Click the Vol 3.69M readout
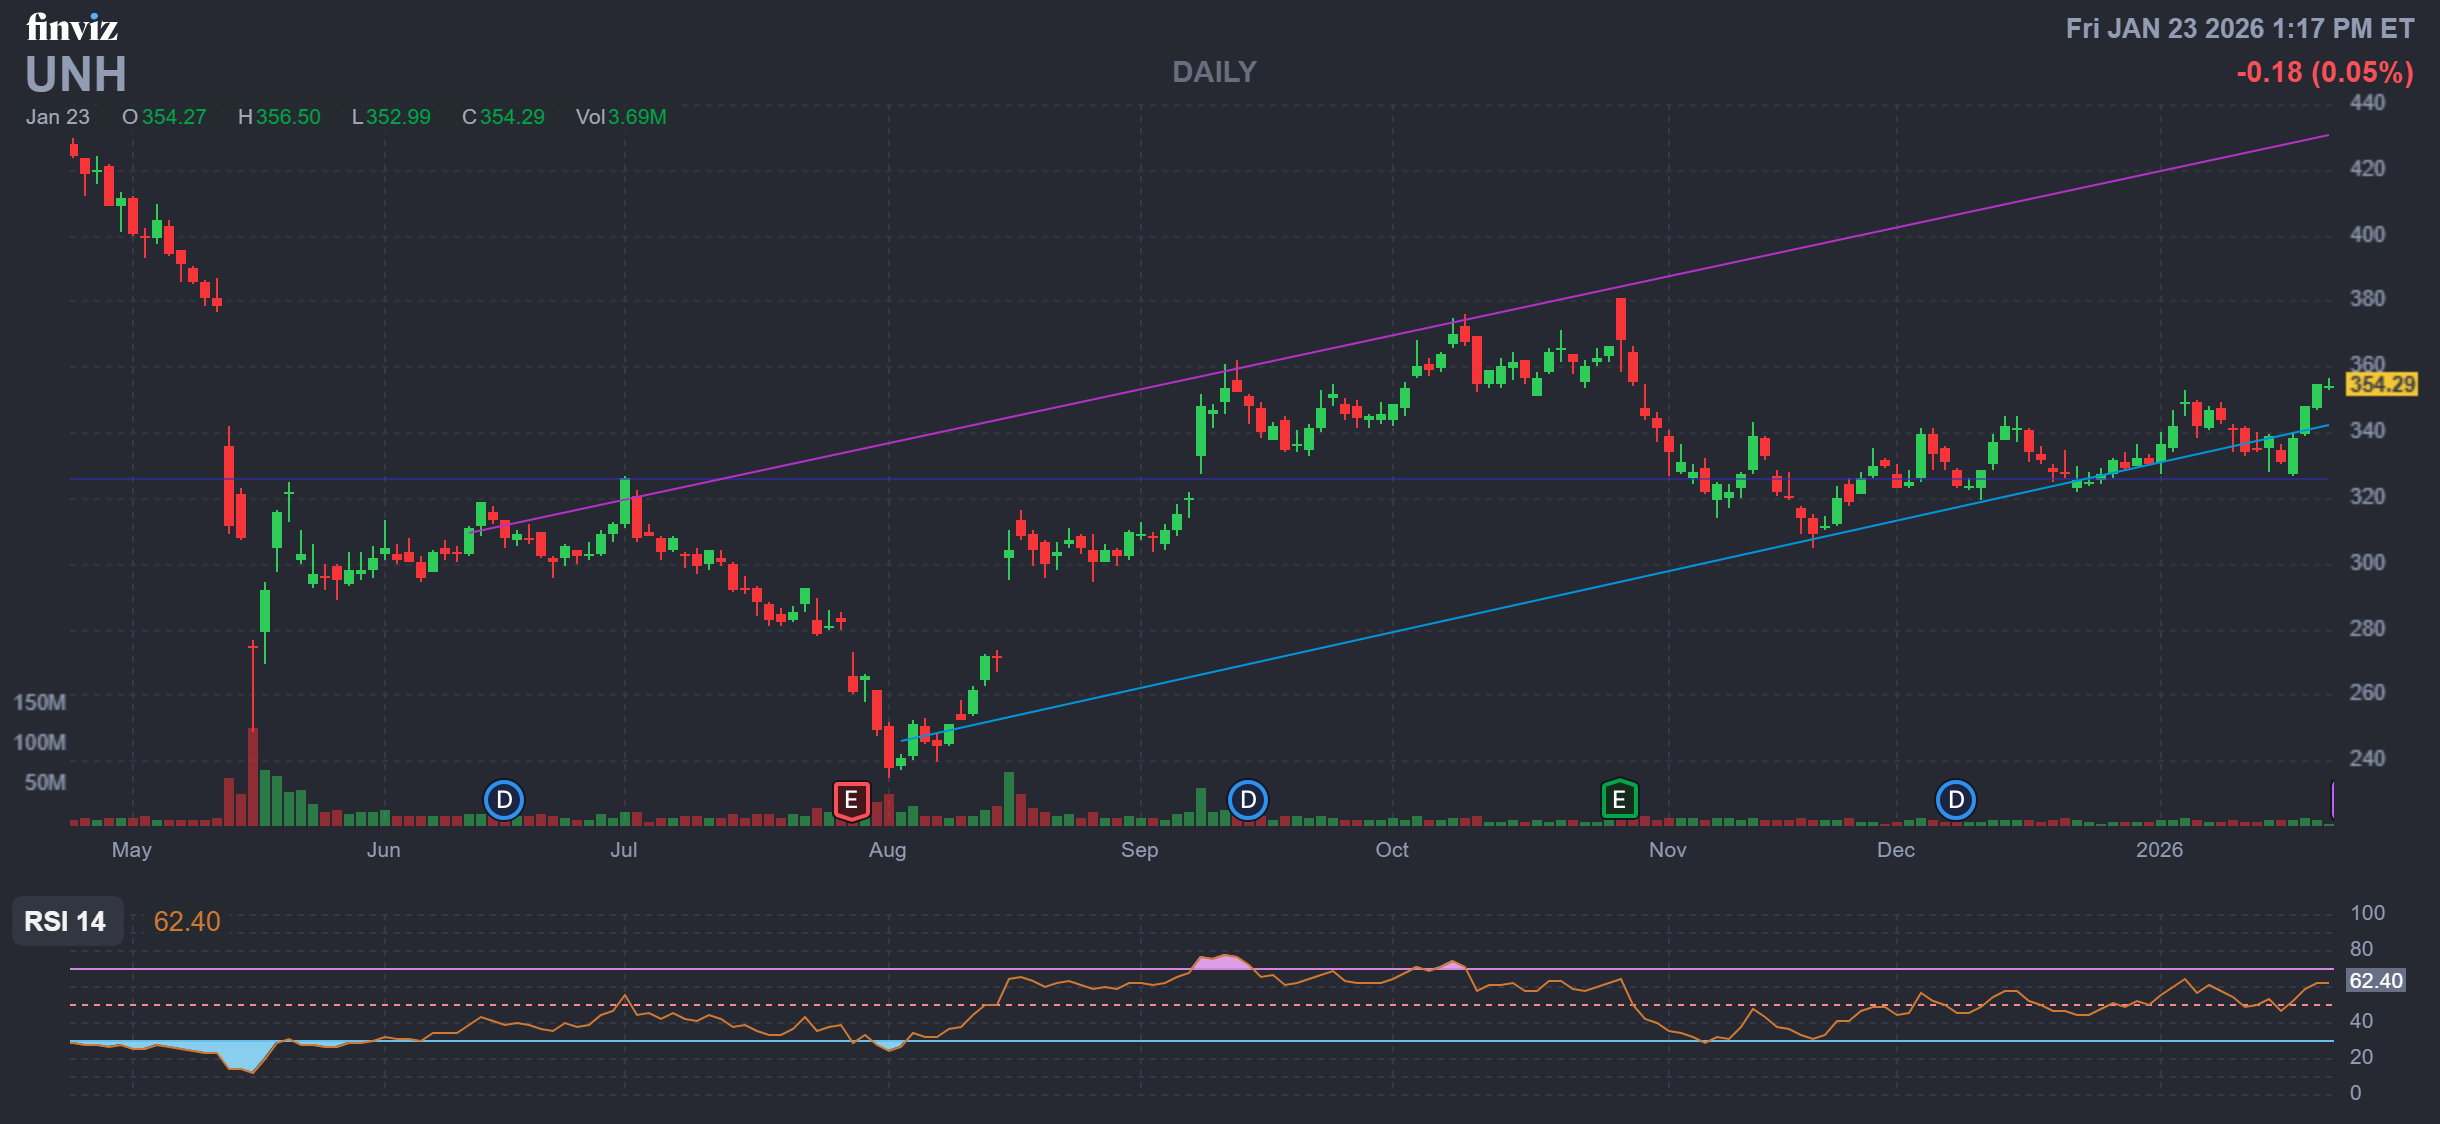The height and width of the screenshot is (1124, 2440). tap(621, 117)
